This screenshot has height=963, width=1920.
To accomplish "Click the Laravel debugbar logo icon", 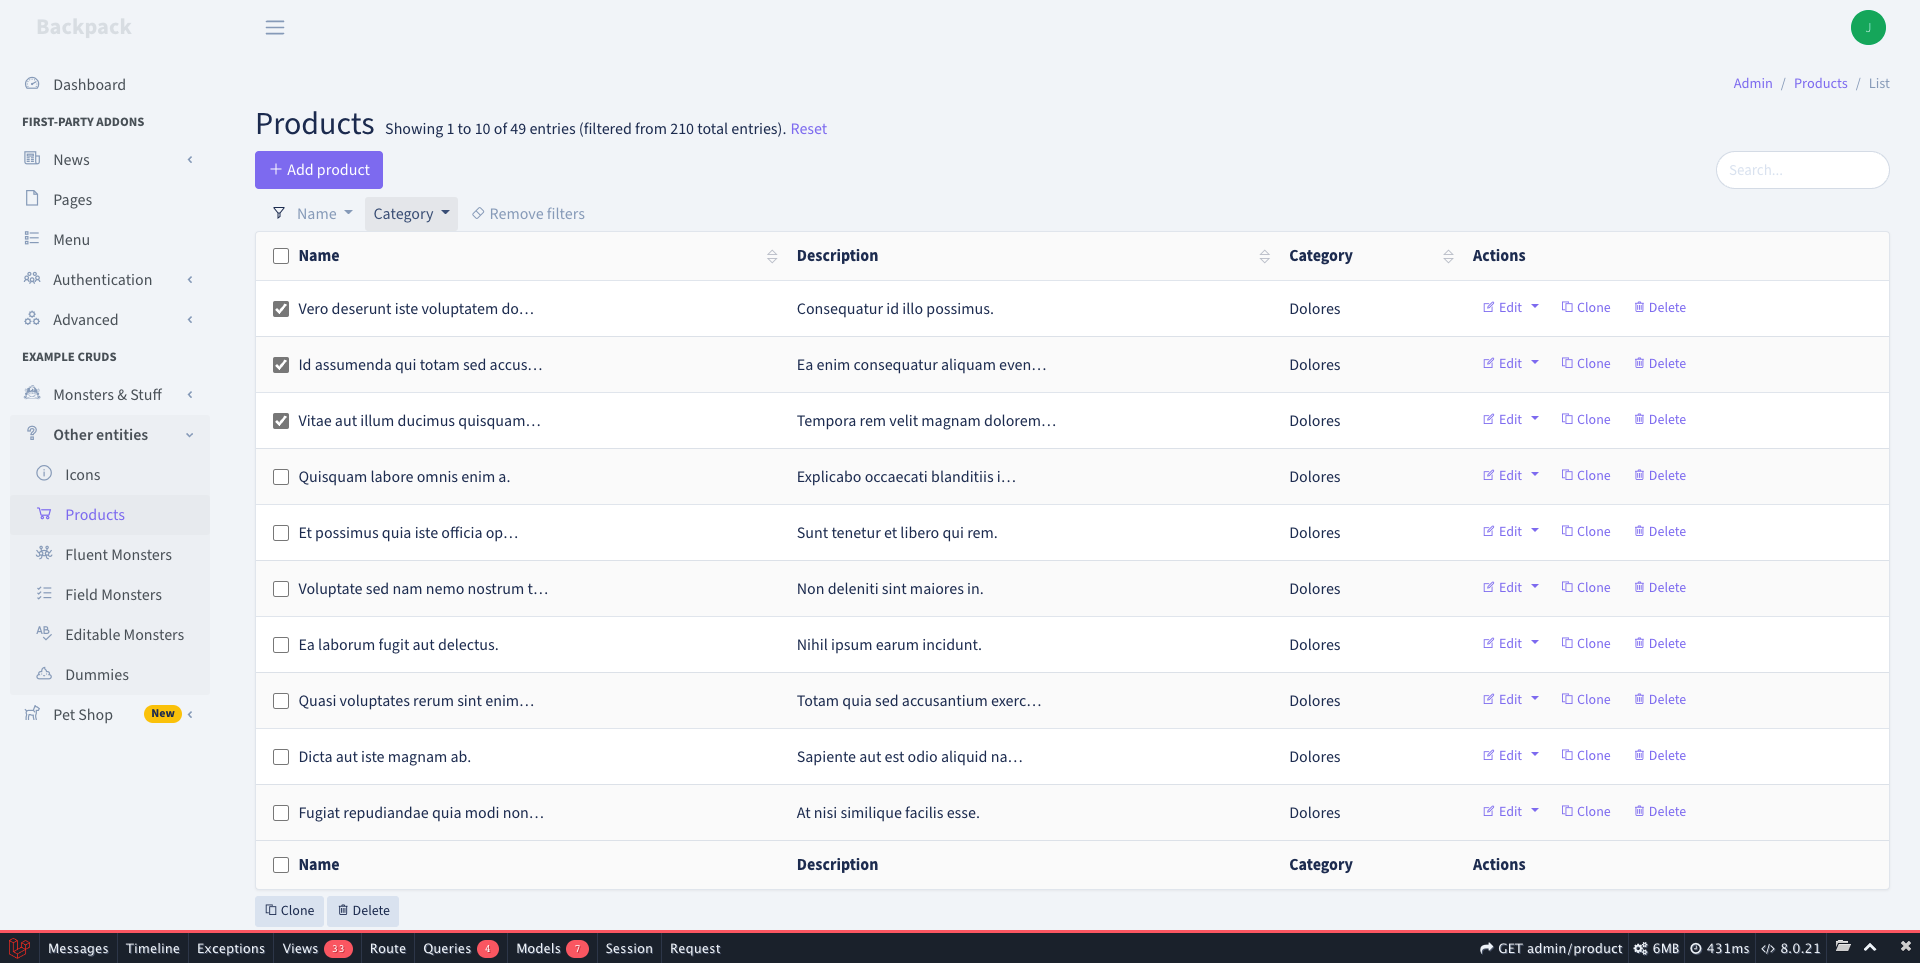I will click(19, 948).
